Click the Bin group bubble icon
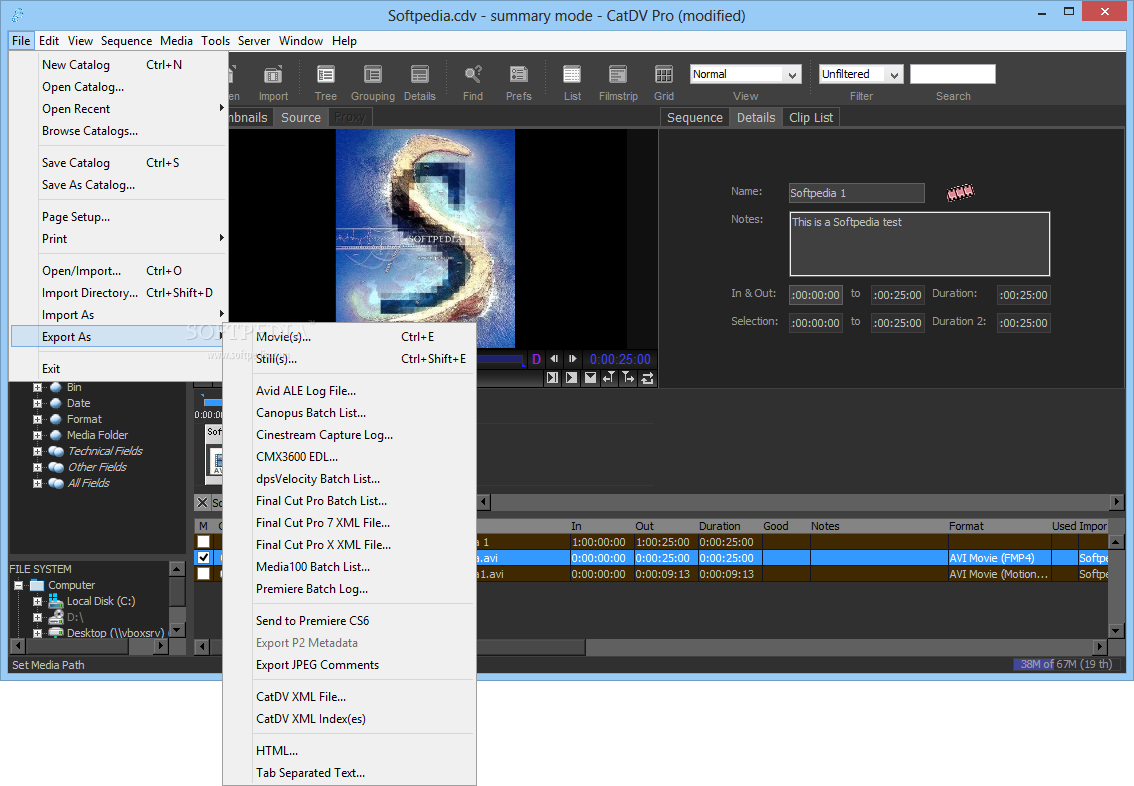This screenshot has width=1134, height=786. coord(56,388)
